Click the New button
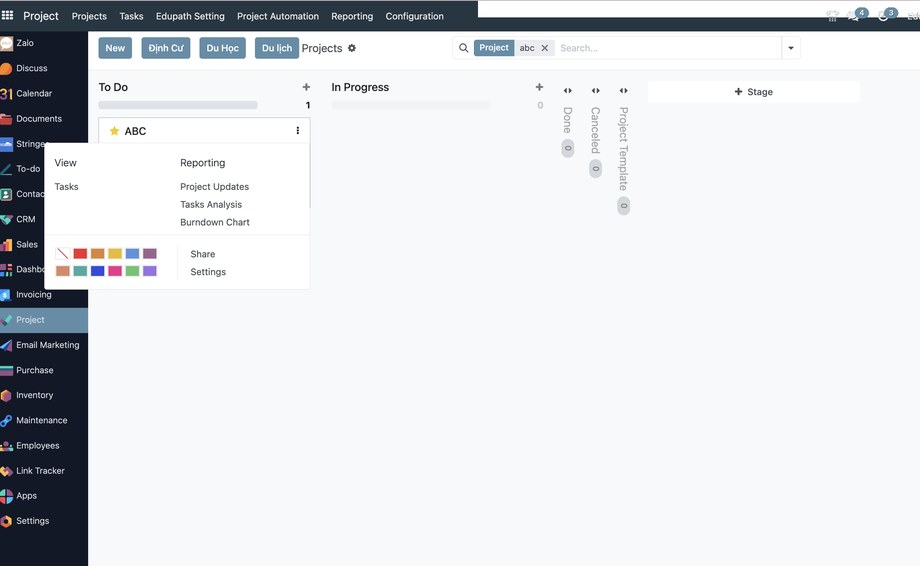 tap(115, 48)
